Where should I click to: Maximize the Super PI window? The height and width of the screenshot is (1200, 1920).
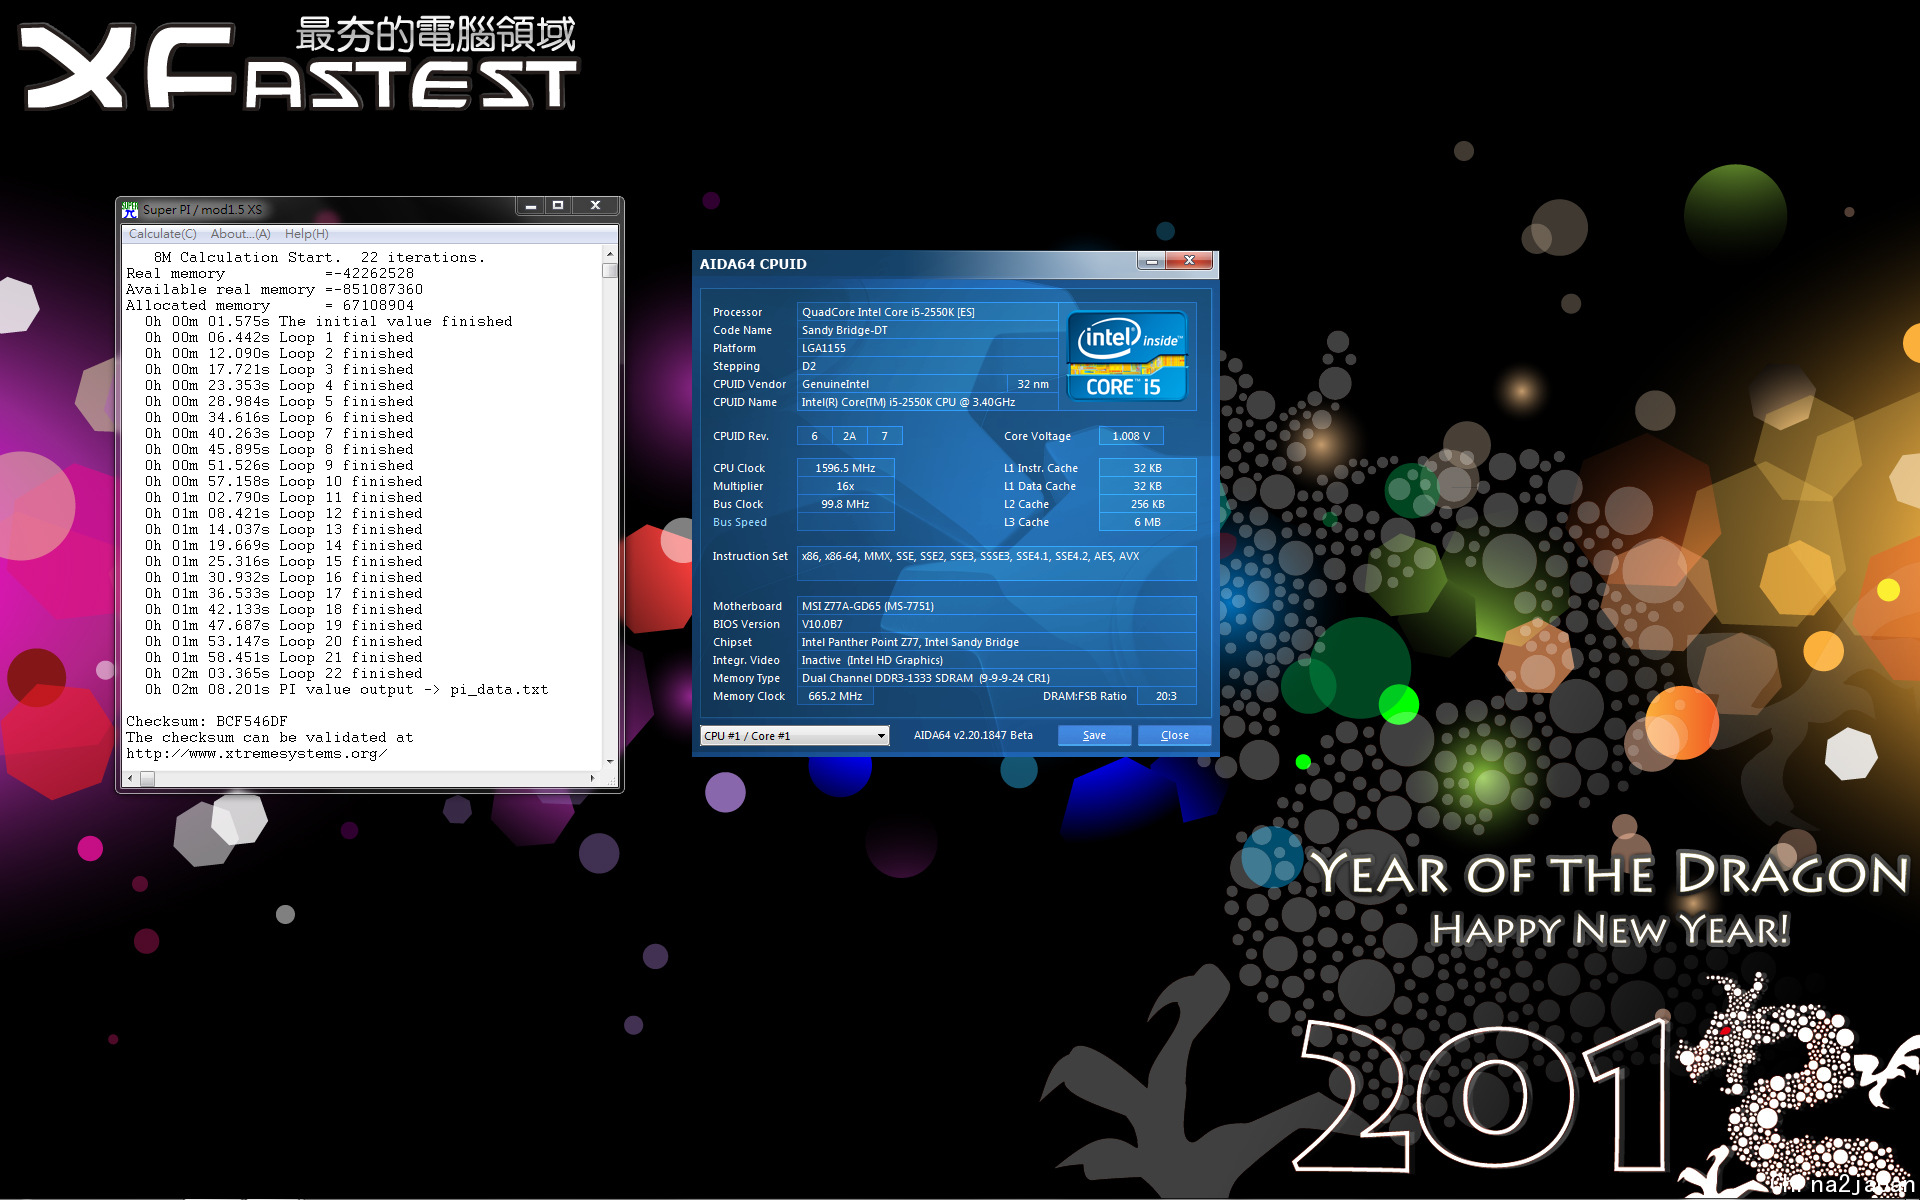[x=558, y=205]
